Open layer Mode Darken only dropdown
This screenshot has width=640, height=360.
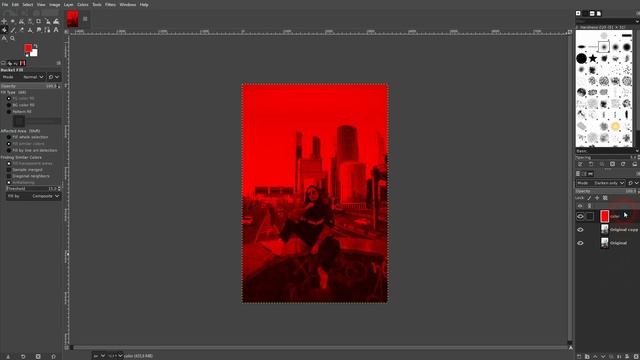click(601, 183)
